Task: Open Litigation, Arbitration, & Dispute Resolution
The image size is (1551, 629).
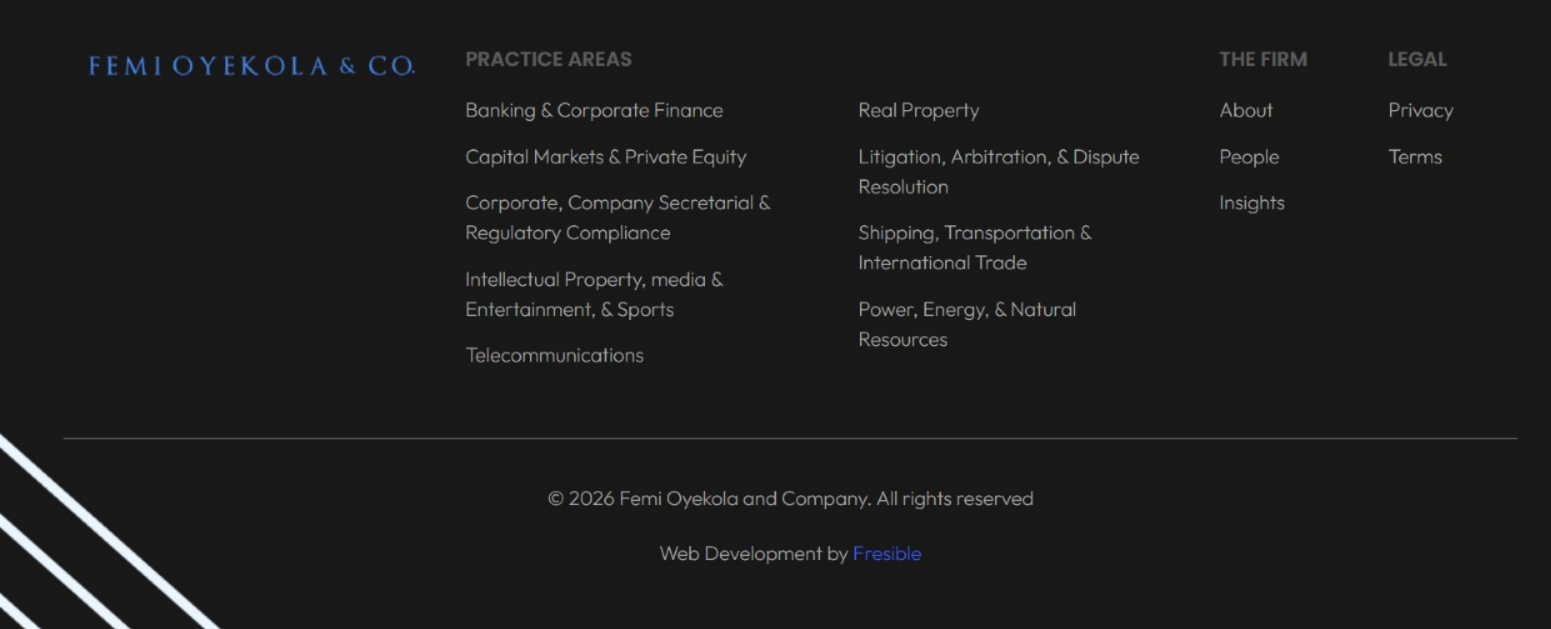Action: (998, 171)
